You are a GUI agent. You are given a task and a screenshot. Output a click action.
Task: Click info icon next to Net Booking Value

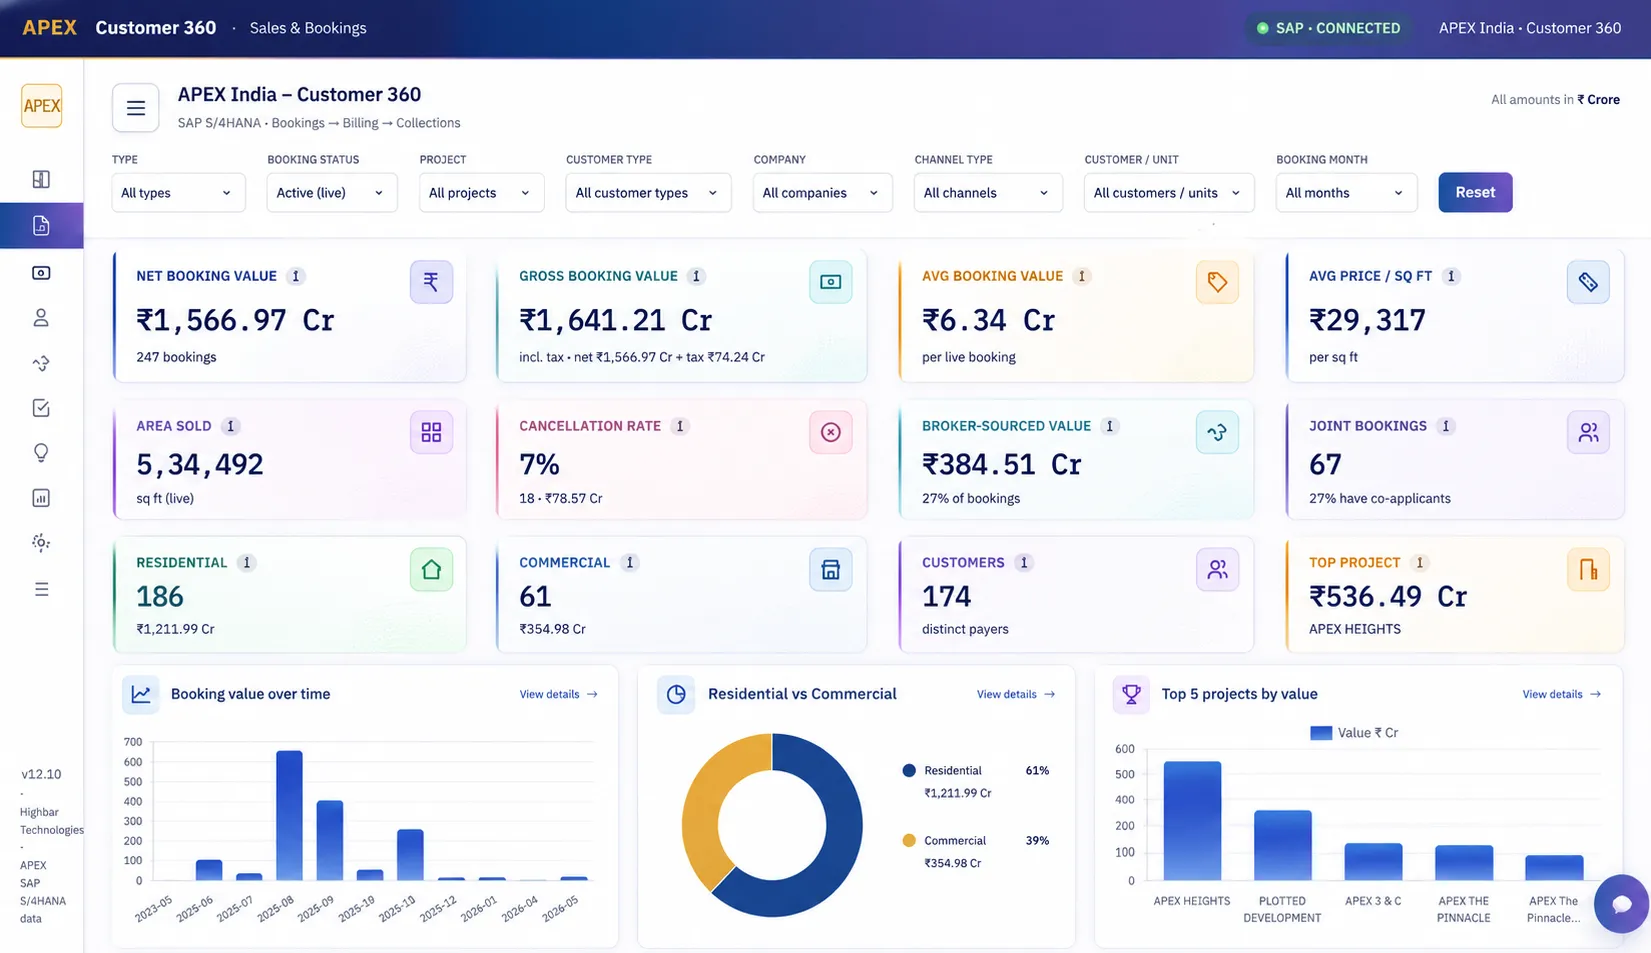point(296,276)
